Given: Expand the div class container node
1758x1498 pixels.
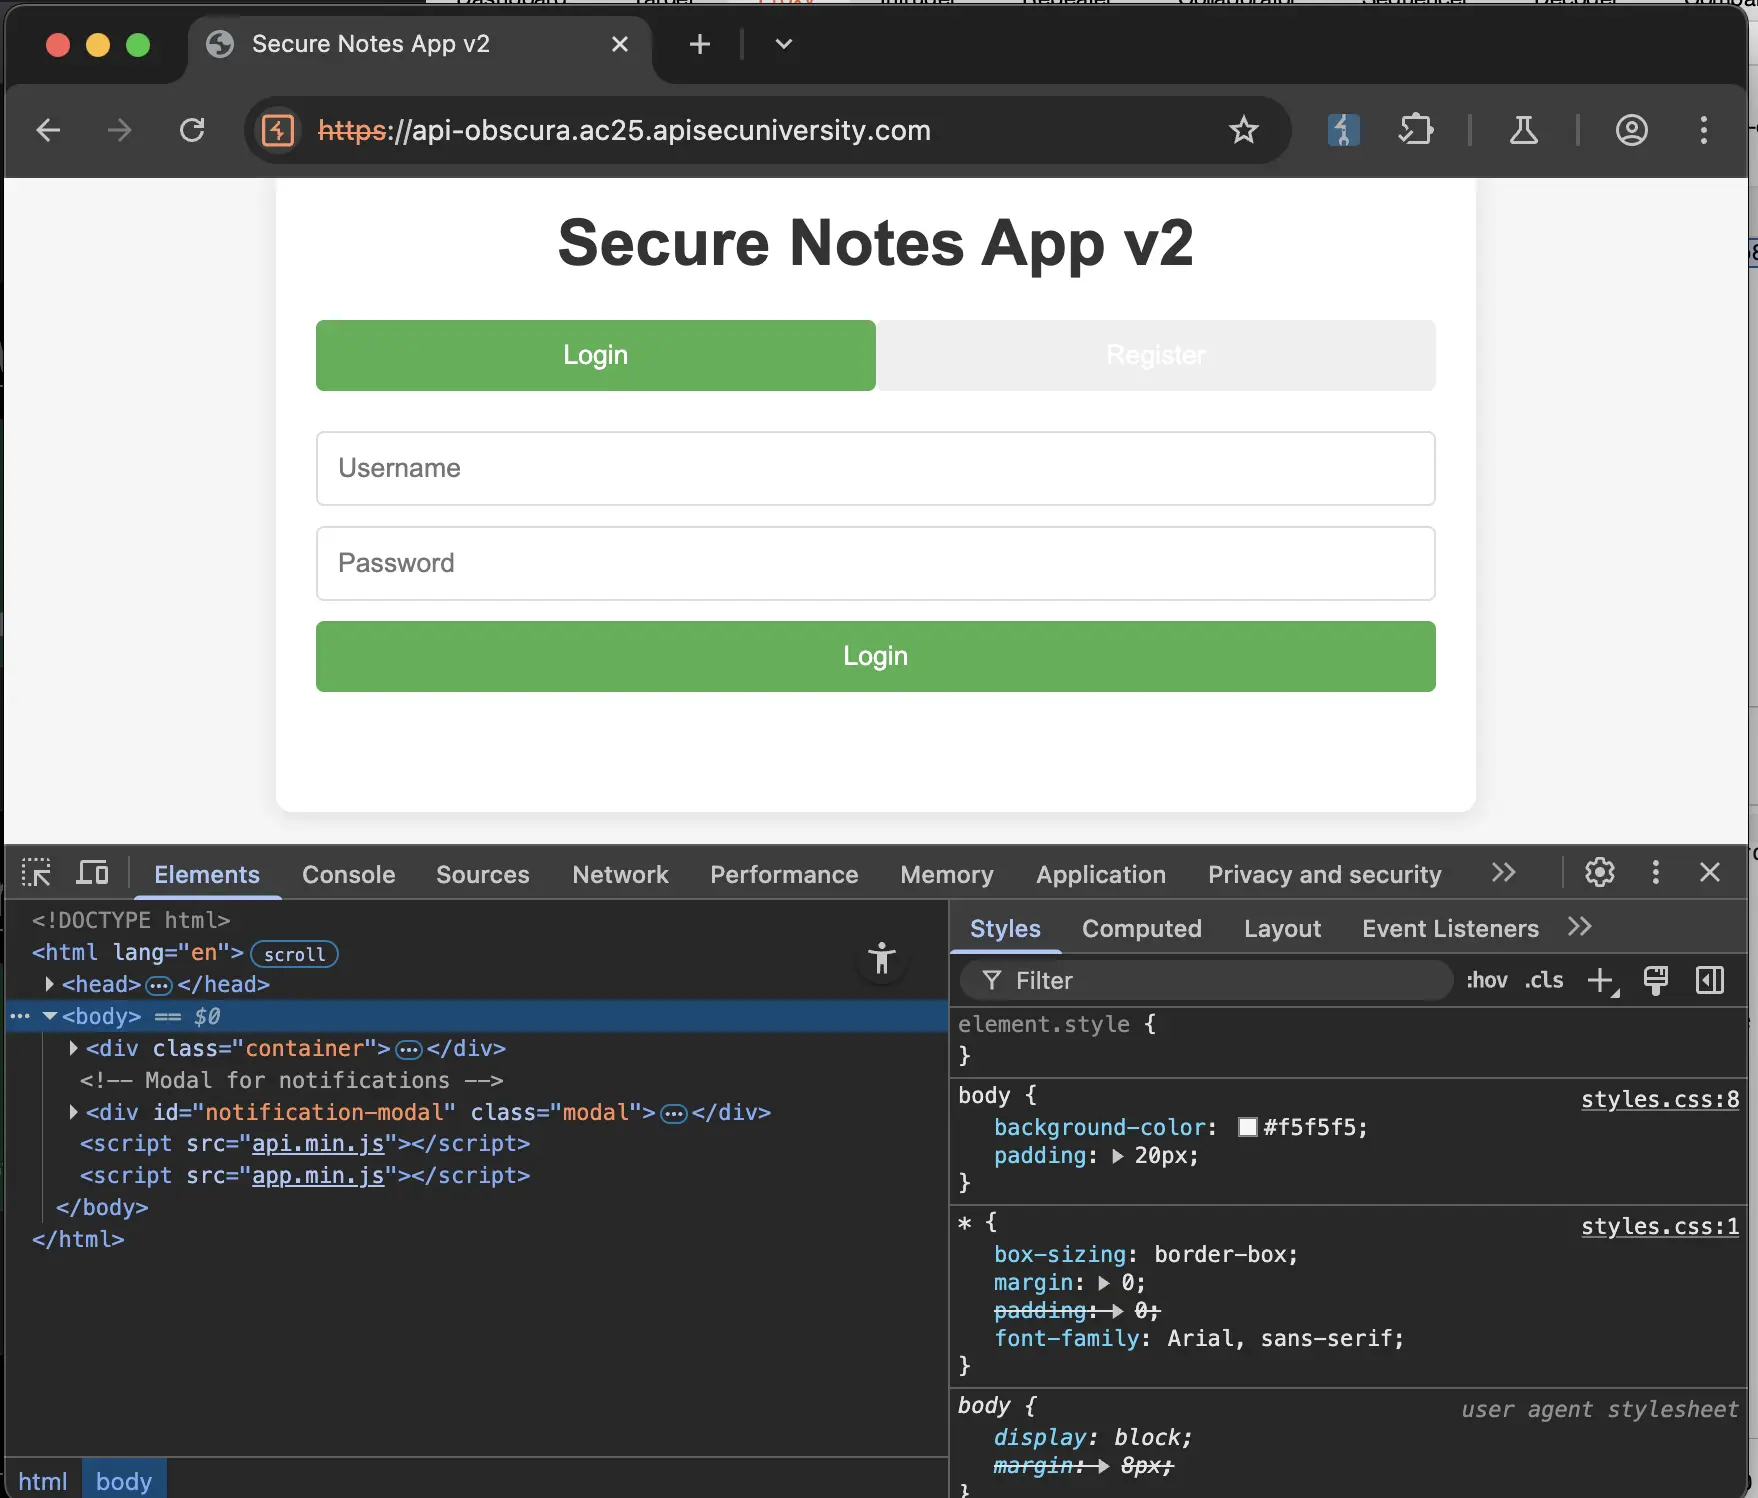Looking at the screenshot, I should pos(73,1048).
